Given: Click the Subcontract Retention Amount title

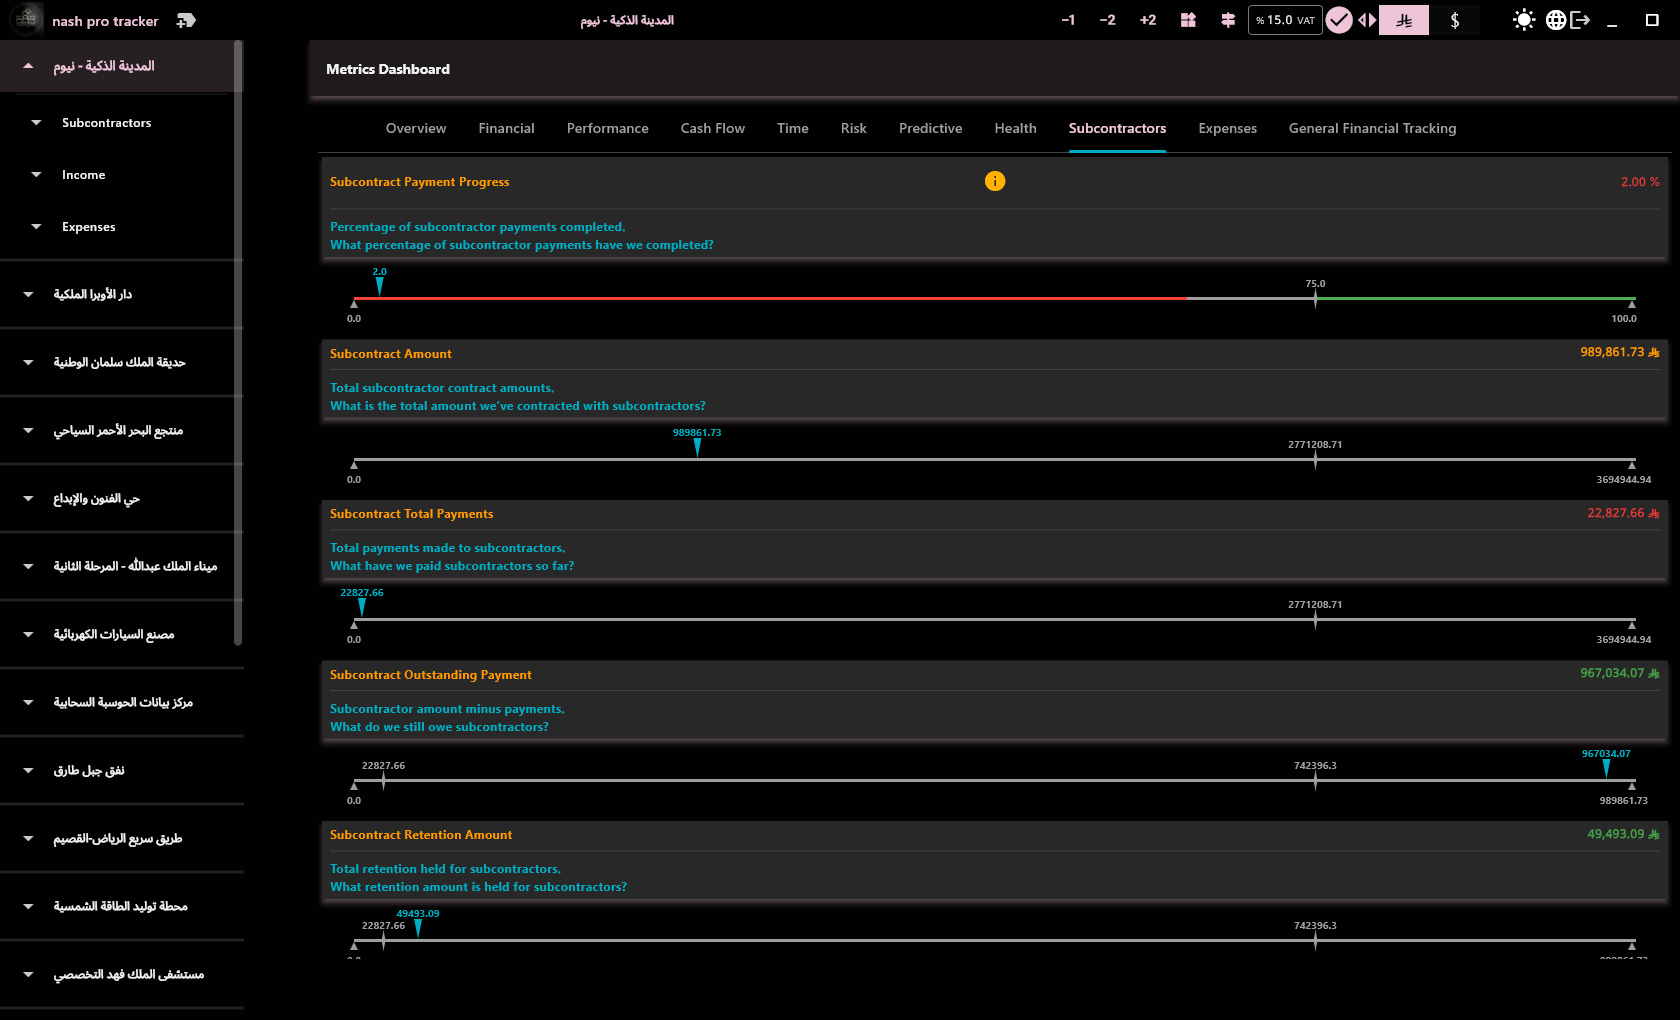Looking at the screenshot, I should [421, 835].
